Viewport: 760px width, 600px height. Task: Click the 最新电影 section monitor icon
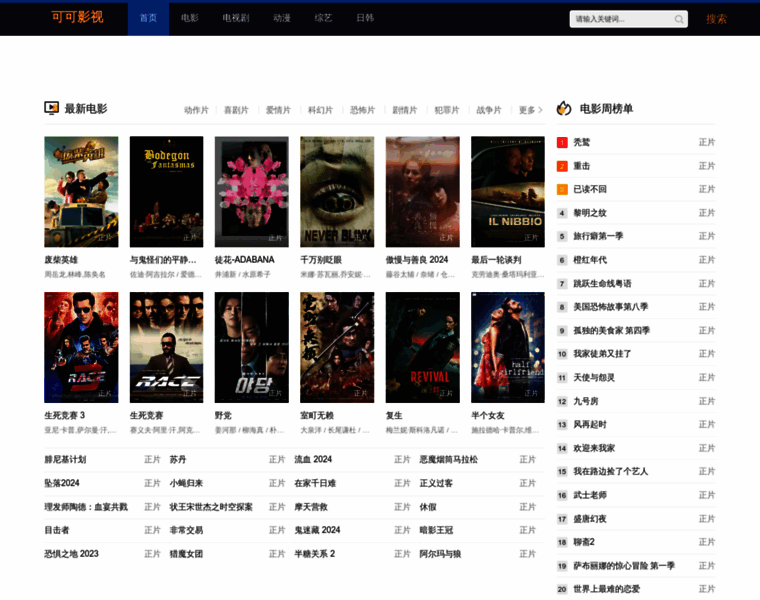[x=51, y=108]
